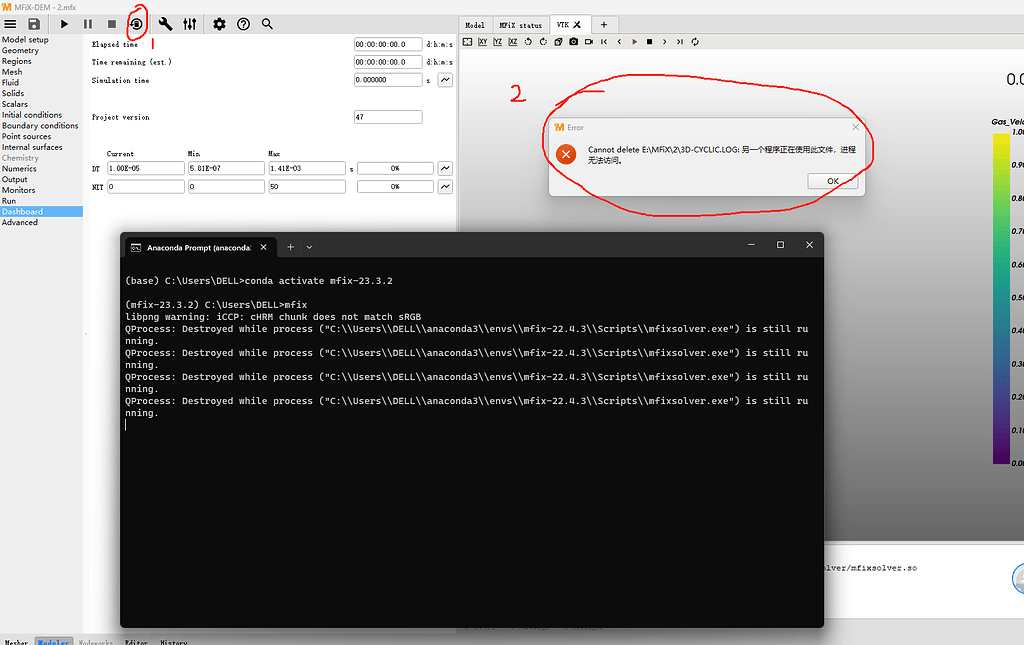Save the project with the floppy disk icon
The image size is (1024, 645).
(x=34, y=24)
